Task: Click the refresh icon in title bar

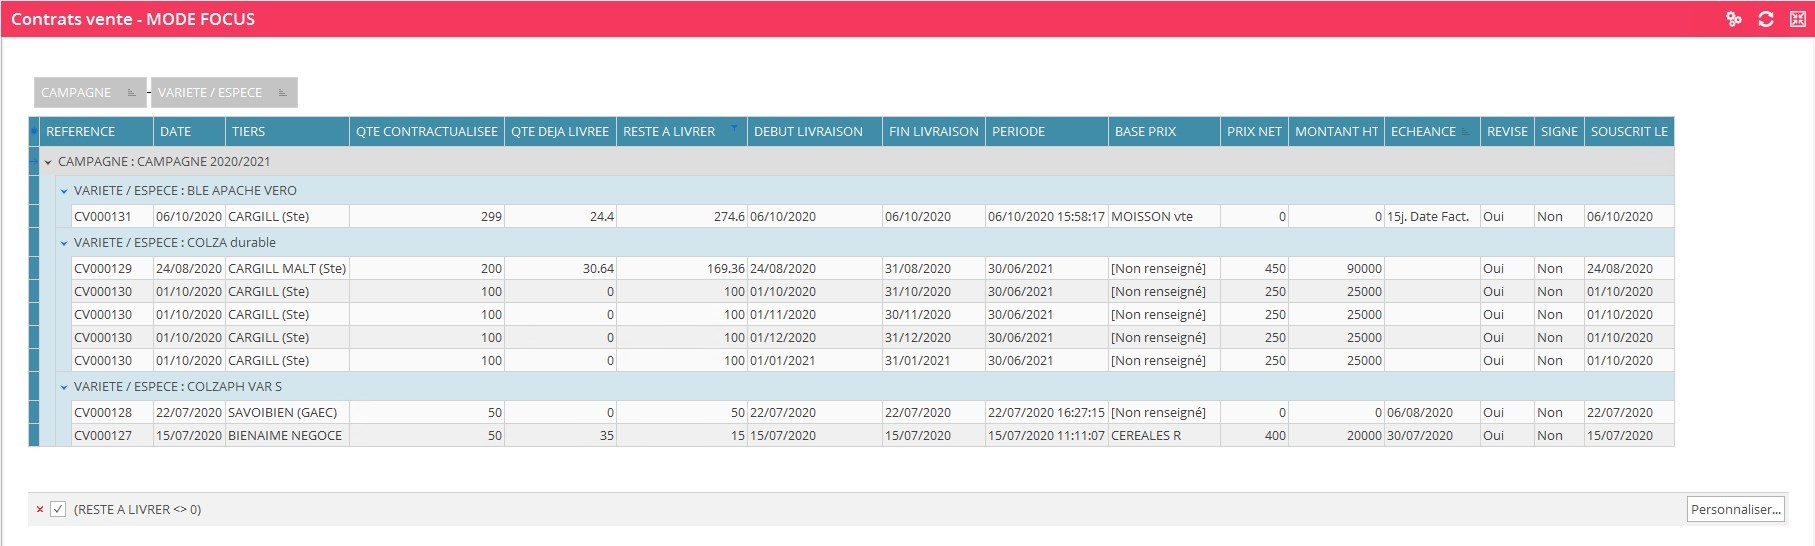Action: 1766,19
